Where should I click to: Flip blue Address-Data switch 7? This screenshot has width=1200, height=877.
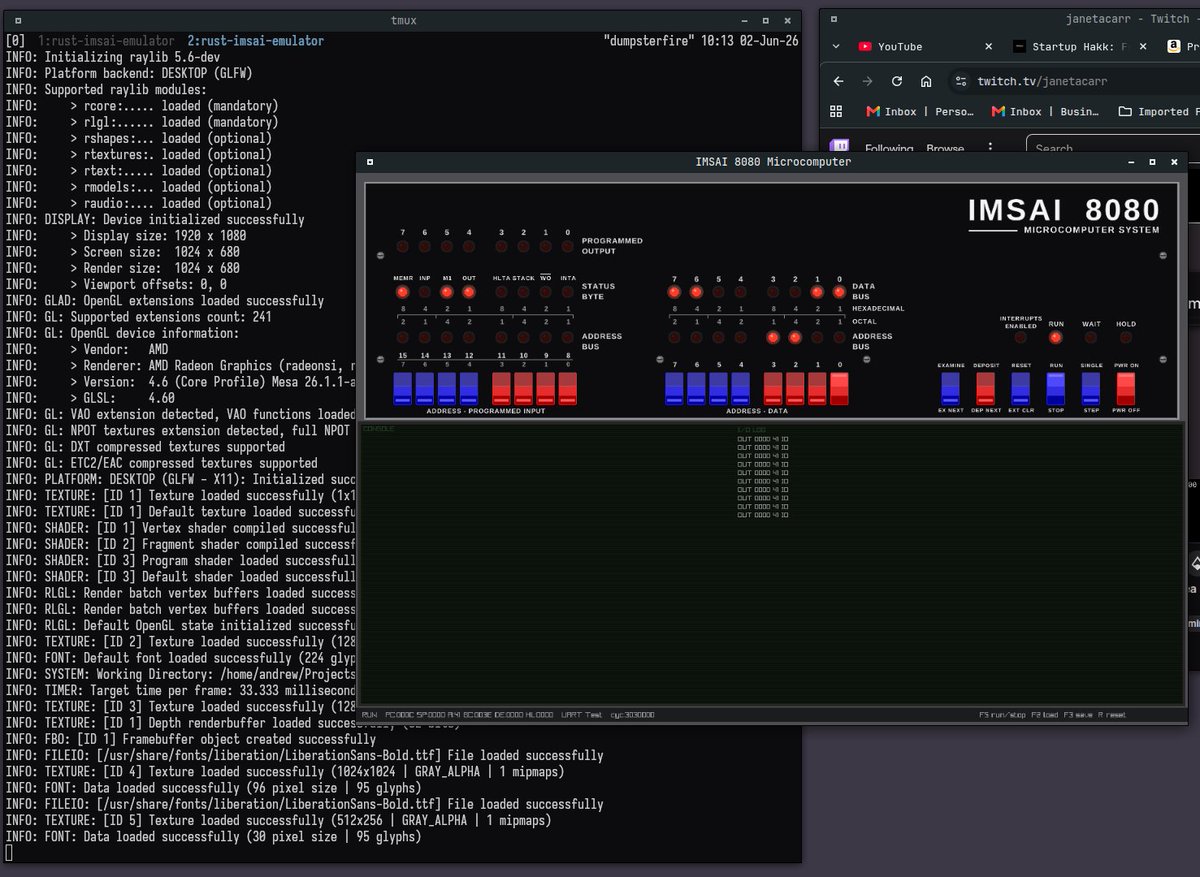(674, 388)
